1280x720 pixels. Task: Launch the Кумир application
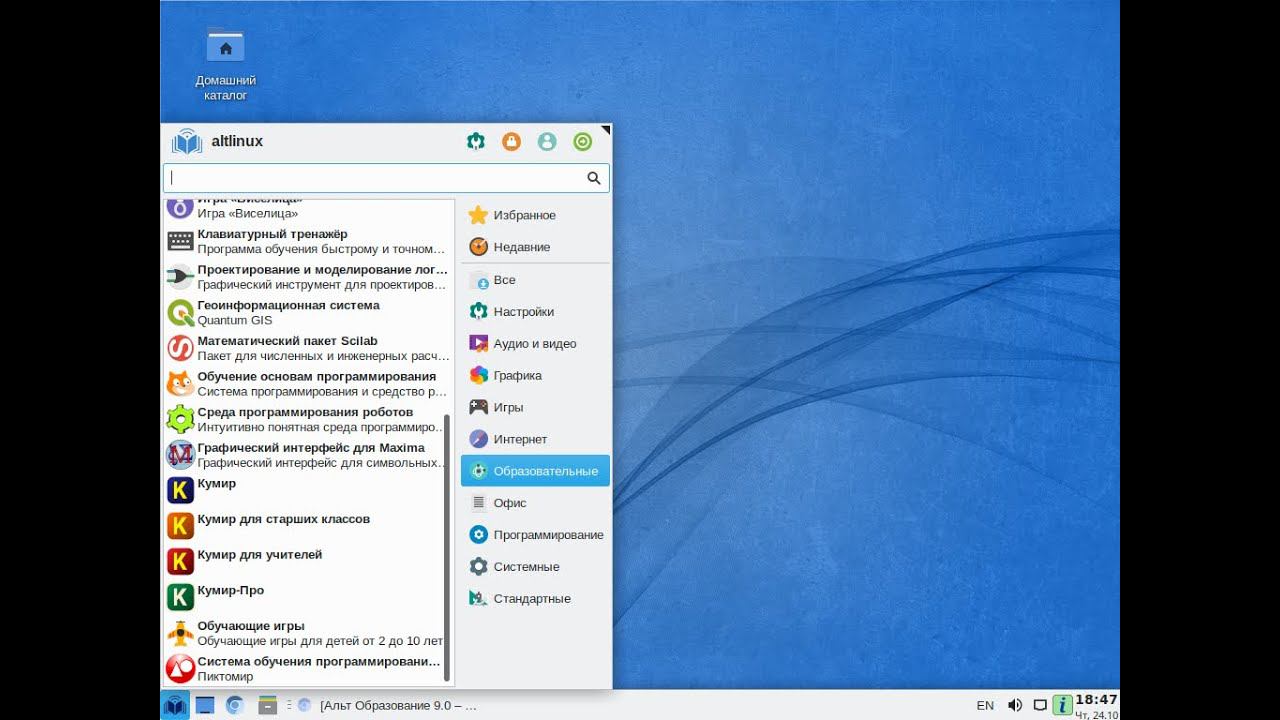(307, 490)
